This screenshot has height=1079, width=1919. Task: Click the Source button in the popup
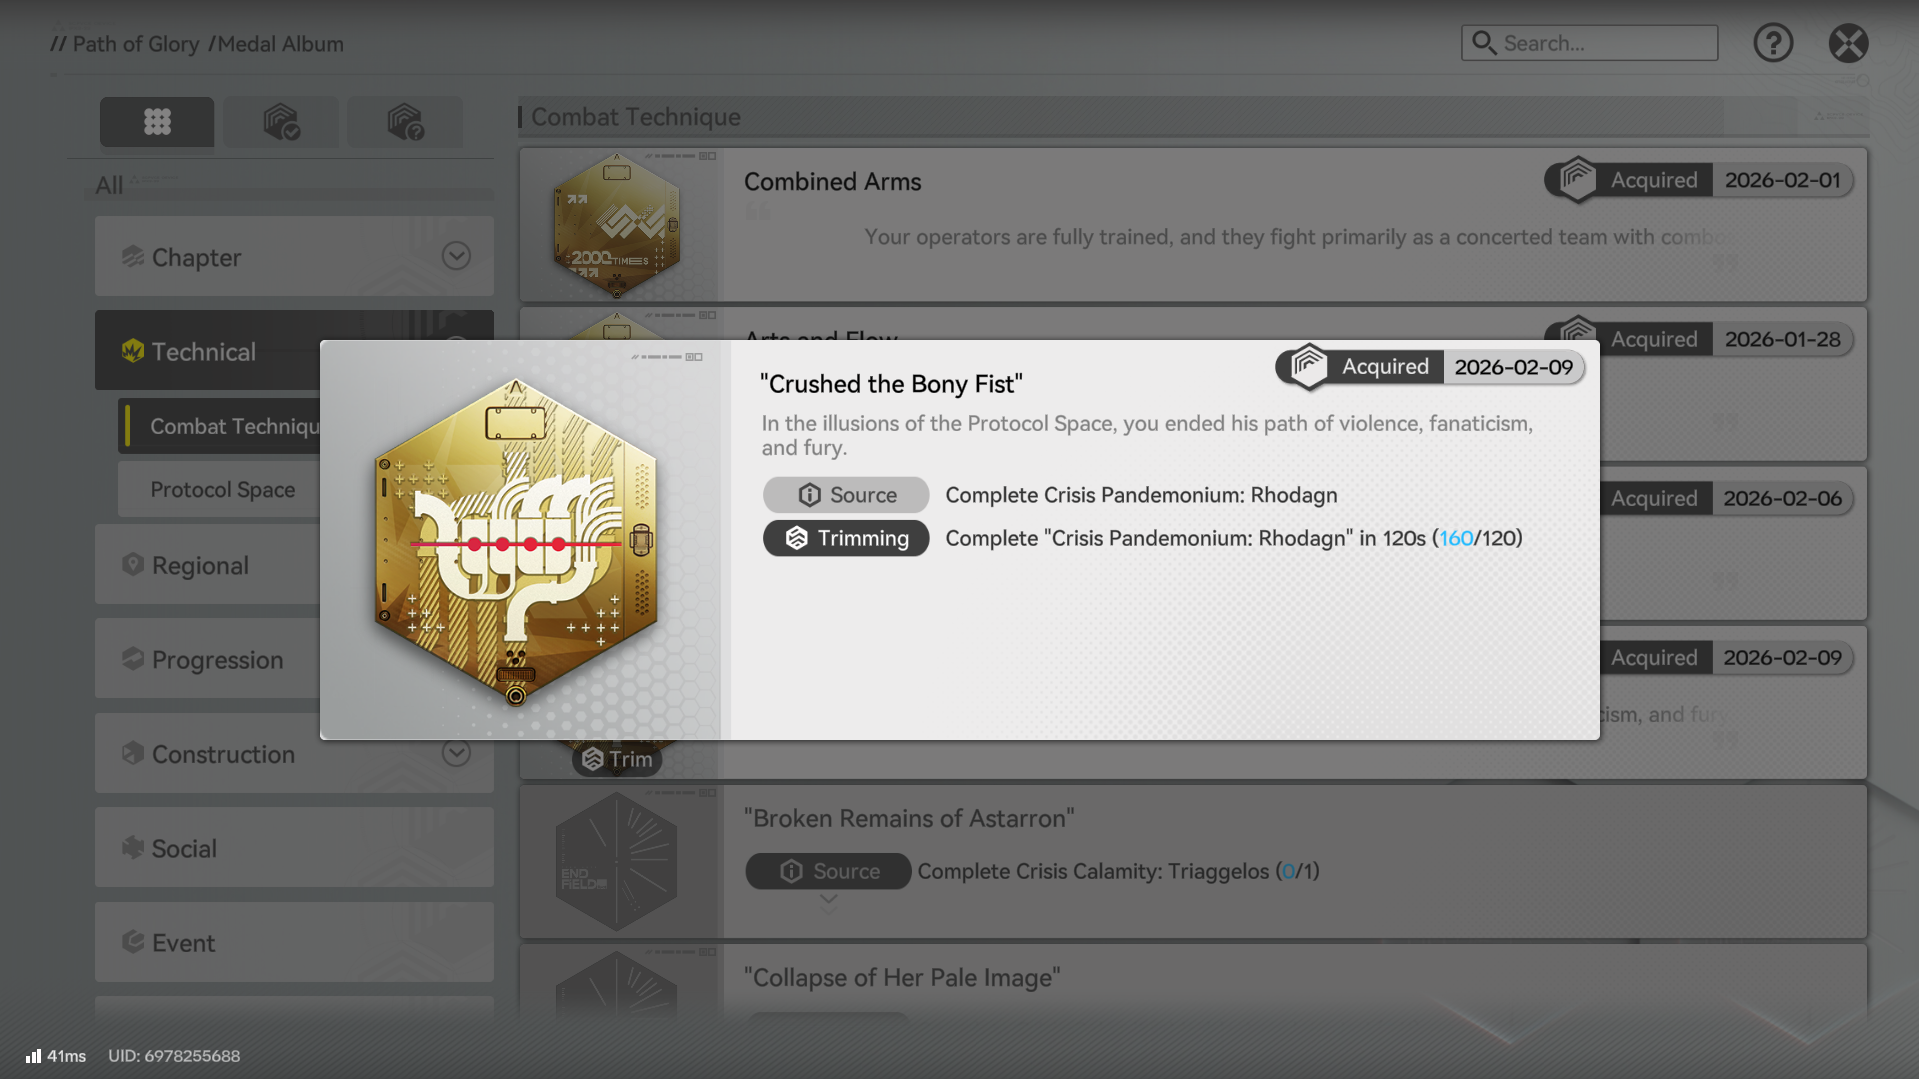(846, 495)
